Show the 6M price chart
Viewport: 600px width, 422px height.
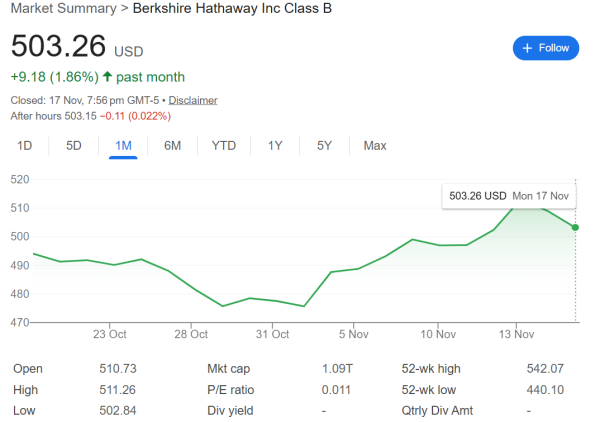(x=172, y=146)
